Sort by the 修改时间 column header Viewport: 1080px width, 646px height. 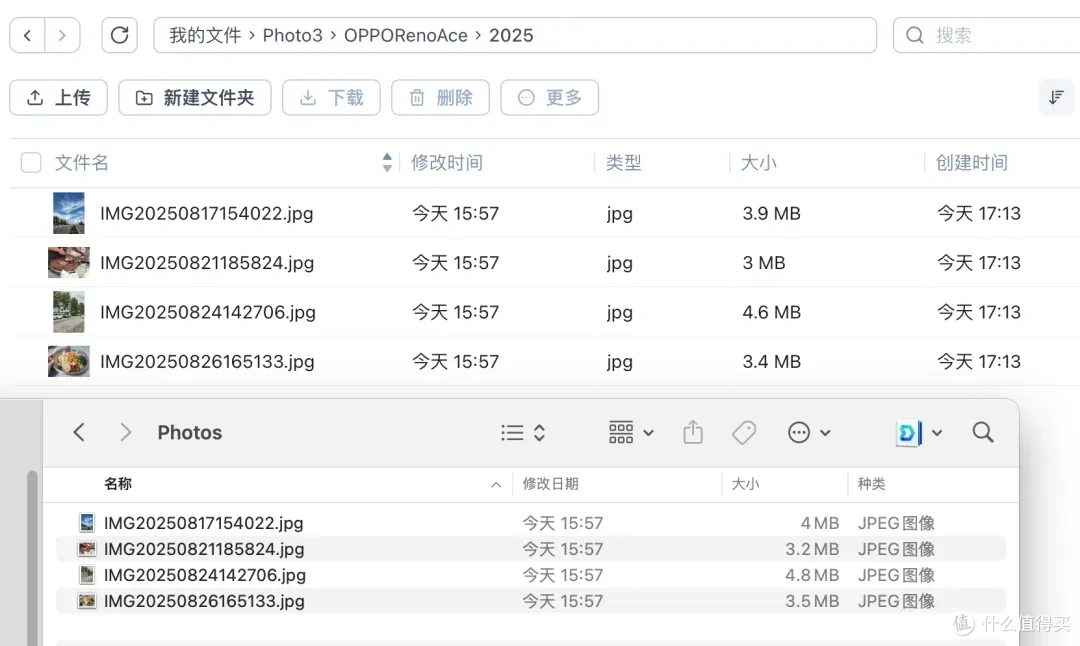coord(447,163)
